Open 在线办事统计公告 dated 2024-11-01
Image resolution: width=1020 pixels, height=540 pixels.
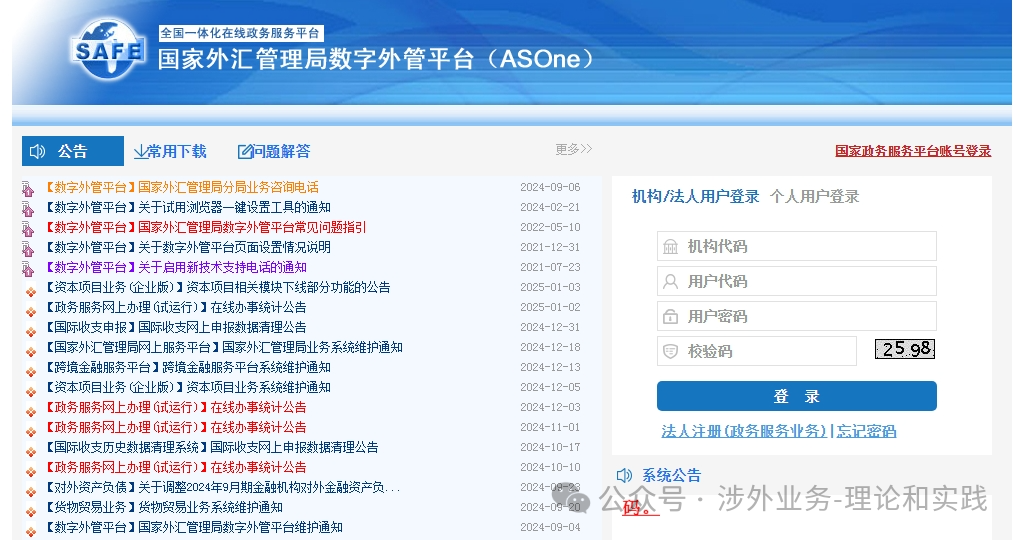pyautogui.click(x=175, y=427)
